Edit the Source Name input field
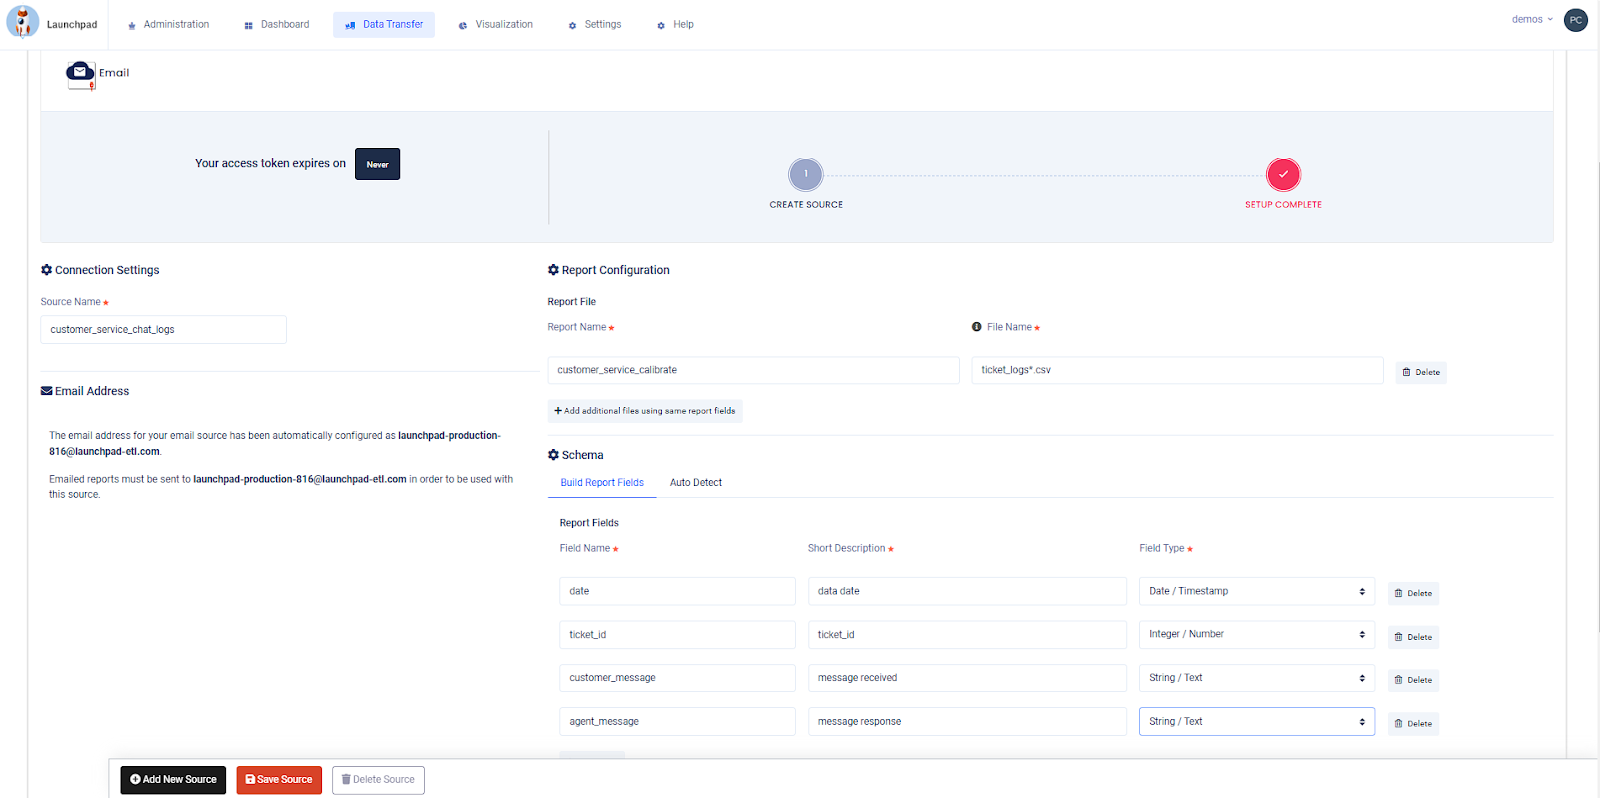The width and height of the screenshot is (1600, 798). [163, 330]
